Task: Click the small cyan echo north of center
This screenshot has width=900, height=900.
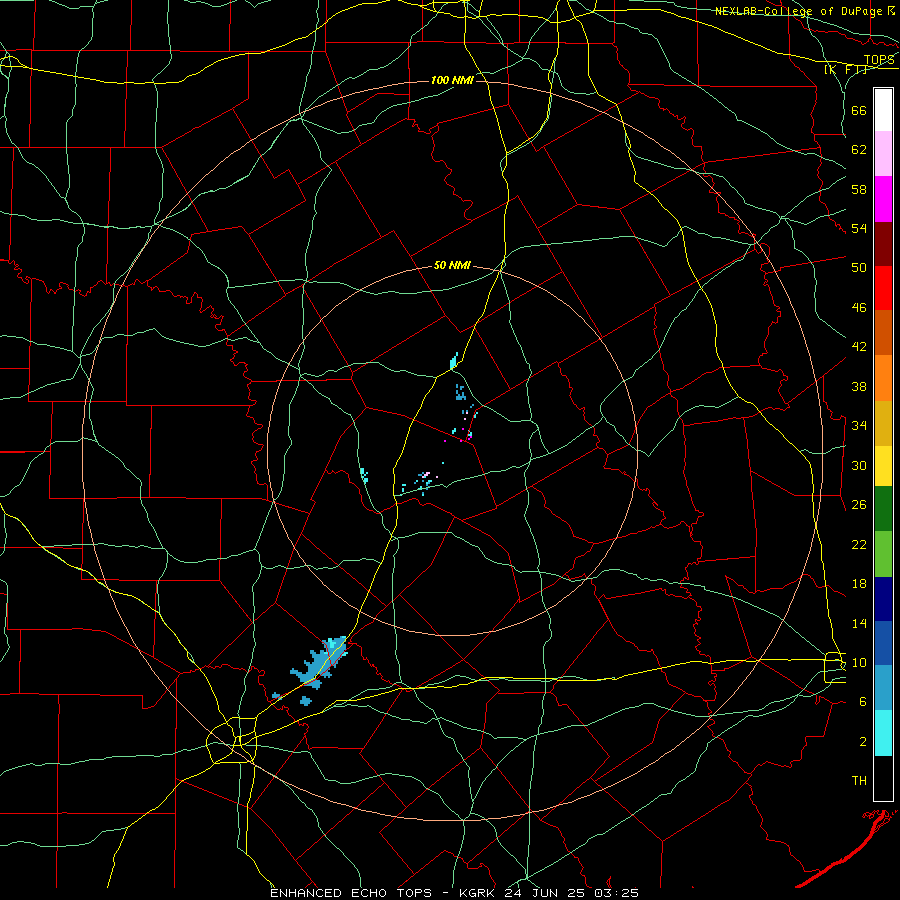Action: tap(454, 361)
